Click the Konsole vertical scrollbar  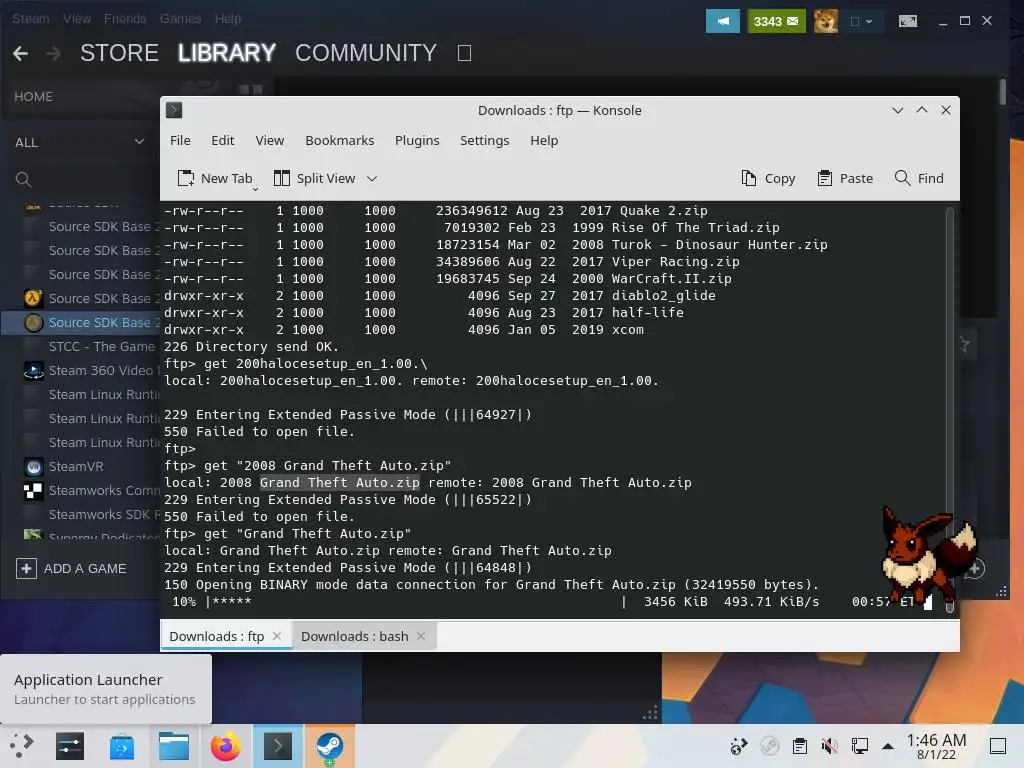950,408
